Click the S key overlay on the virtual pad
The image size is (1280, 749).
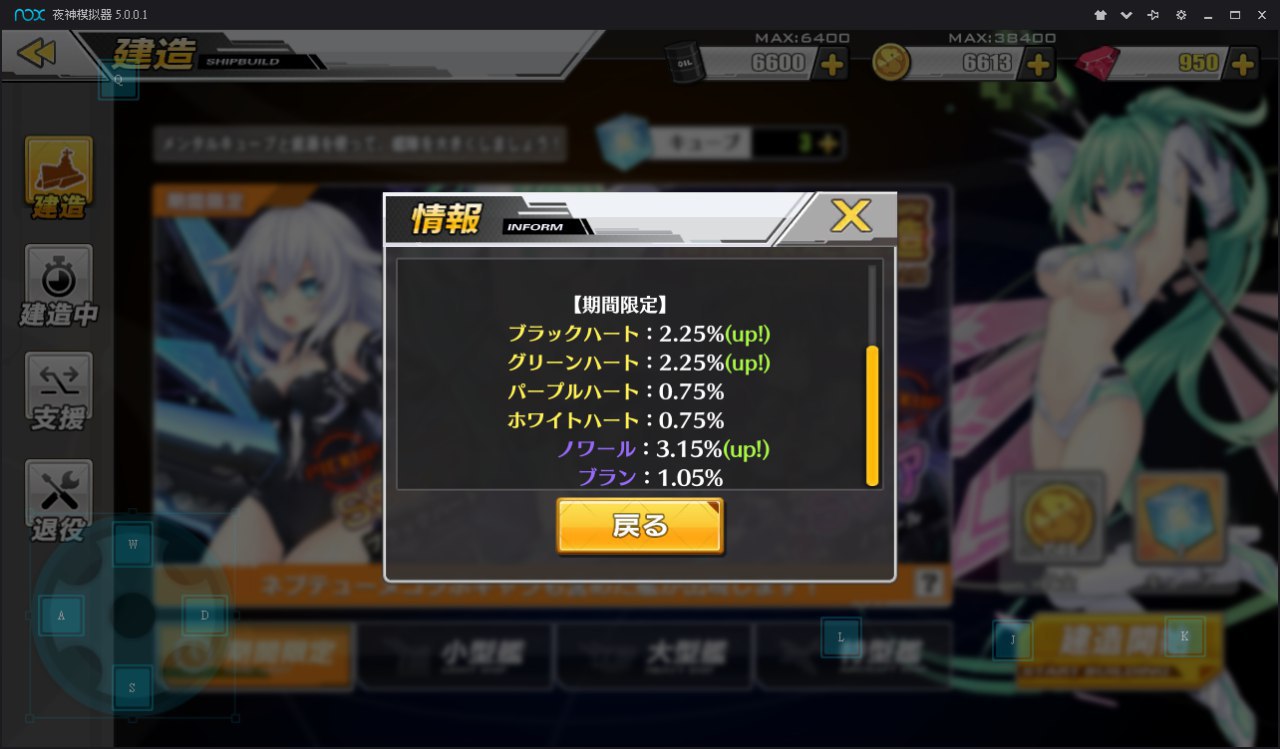(x=132, y=688)
